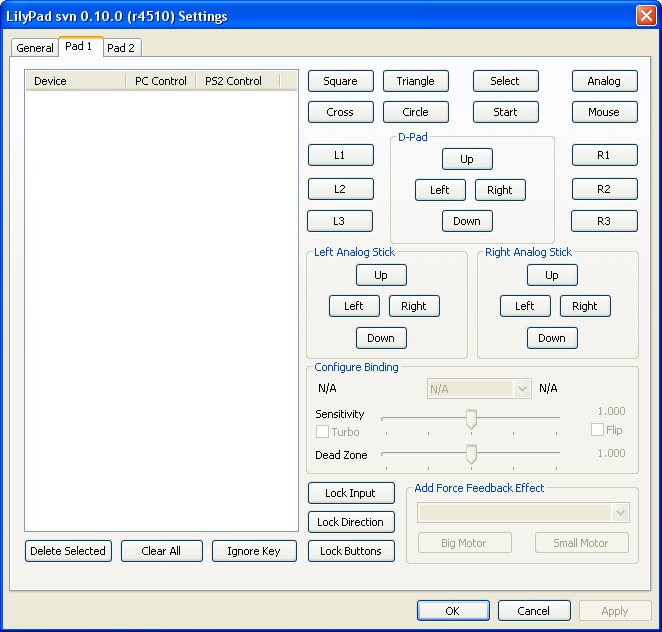The height and width of the screenshot is (632, 662).
Task: Click the Apply button
Action: coord(615,610)
